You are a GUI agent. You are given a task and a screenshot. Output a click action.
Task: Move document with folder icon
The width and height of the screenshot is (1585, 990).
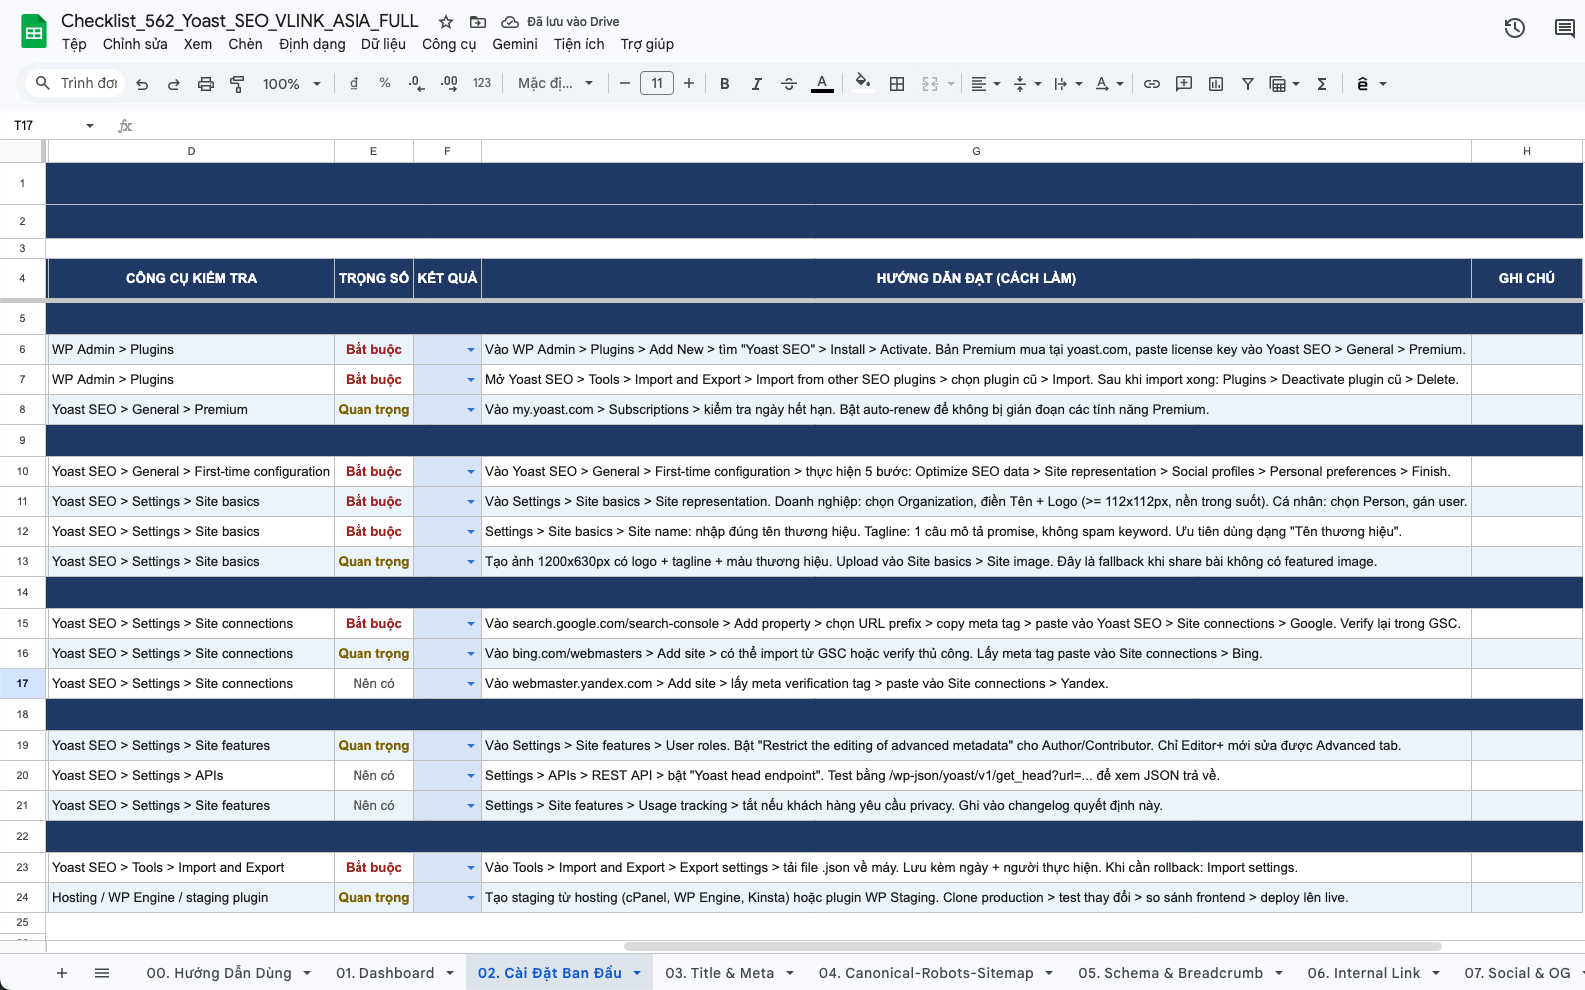pyautogui.click(x=478, y=22)
